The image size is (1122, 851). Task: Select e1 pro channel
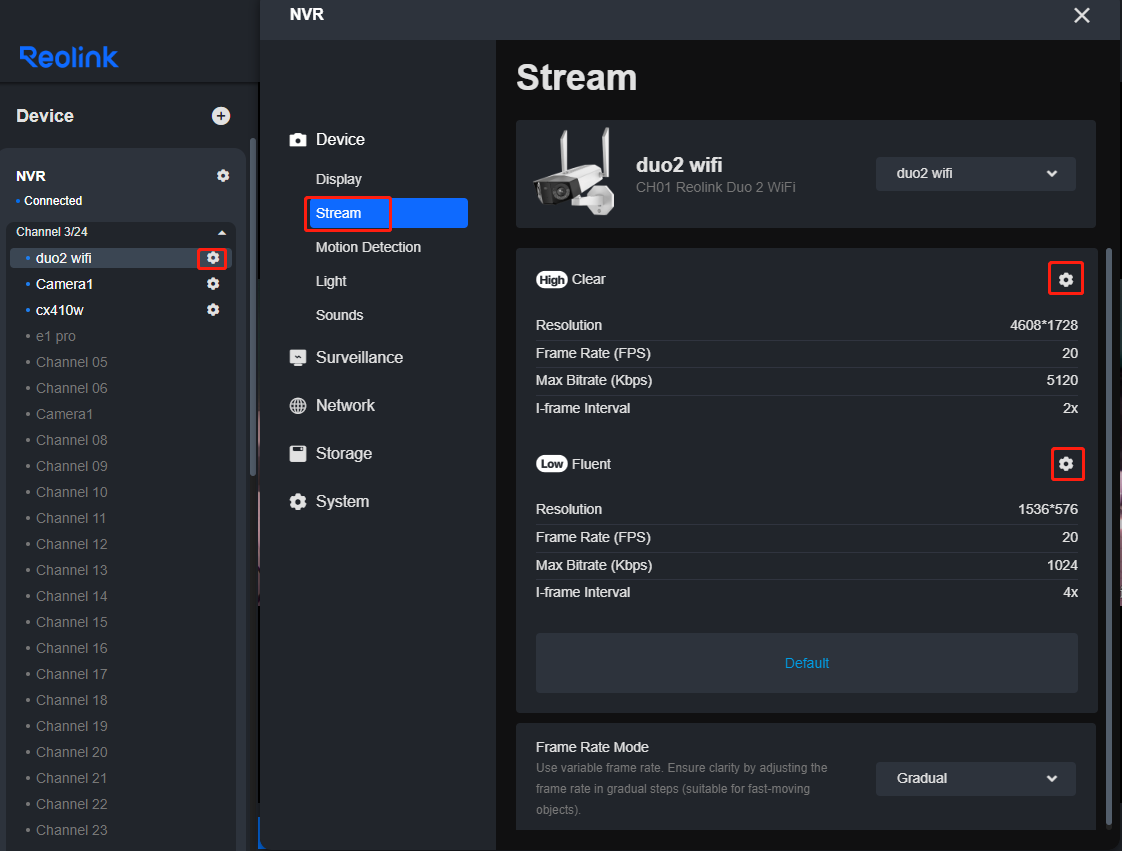[56, 336]
